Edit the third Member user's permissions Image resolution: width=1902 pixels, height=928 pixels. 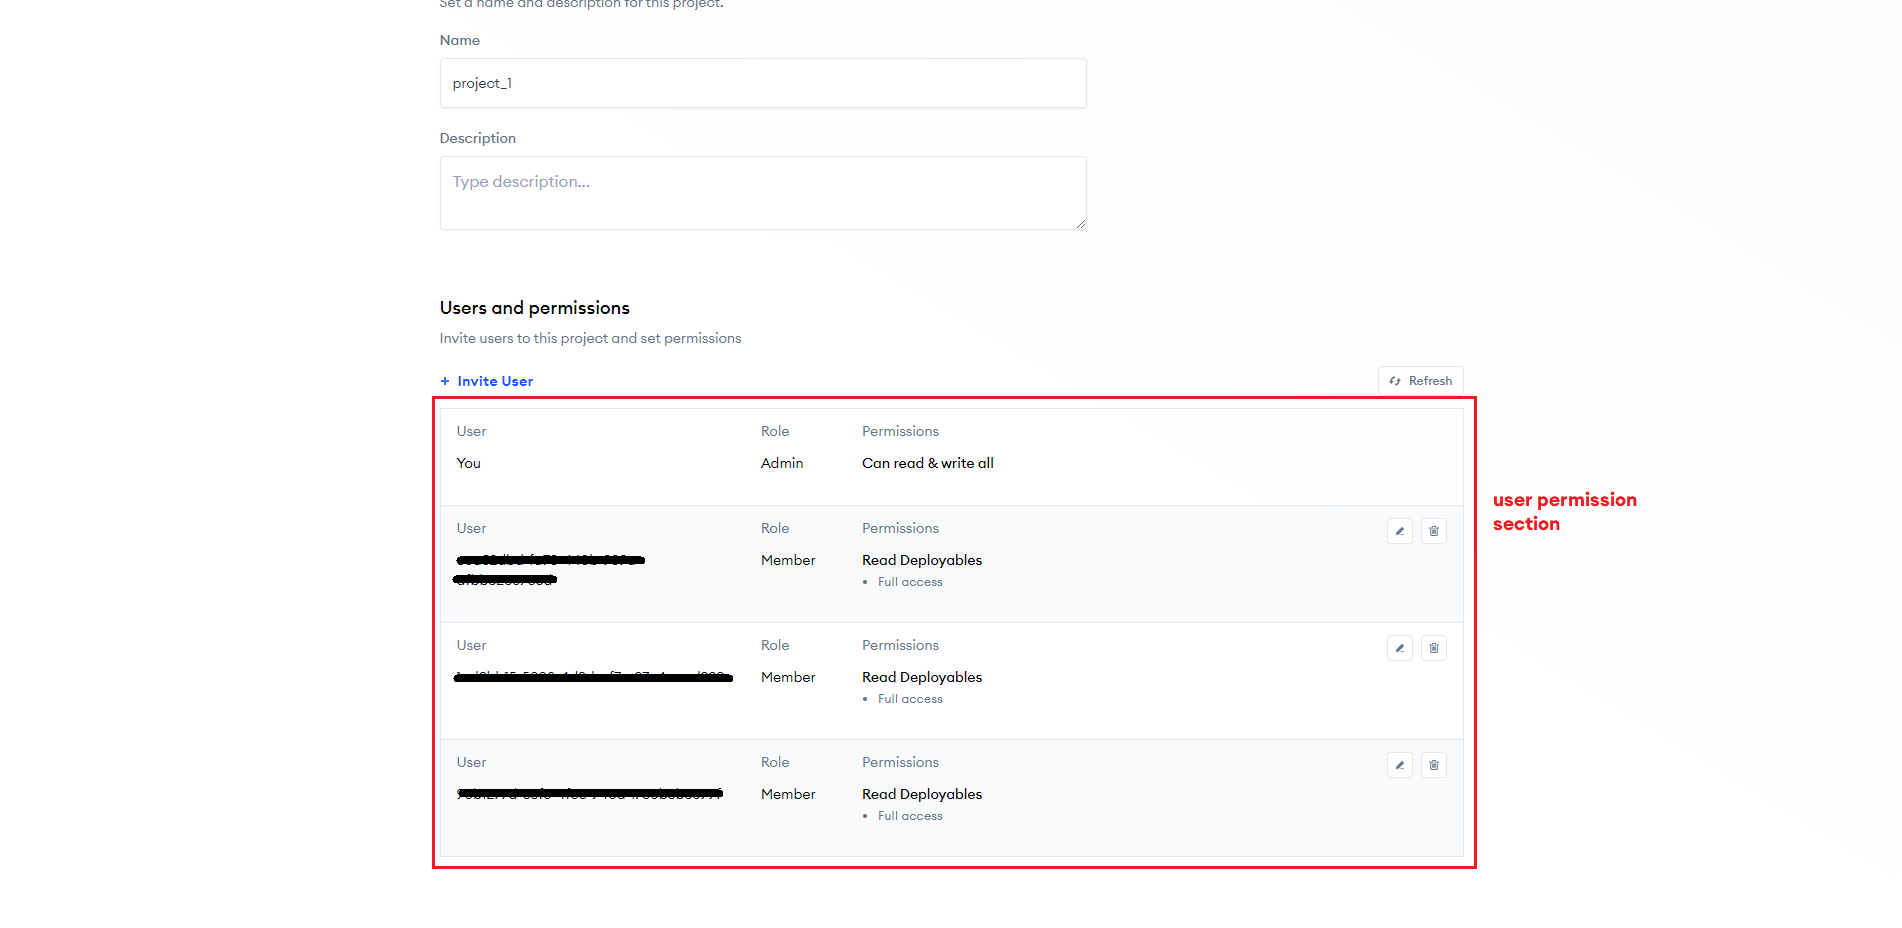pos(1400,765)
